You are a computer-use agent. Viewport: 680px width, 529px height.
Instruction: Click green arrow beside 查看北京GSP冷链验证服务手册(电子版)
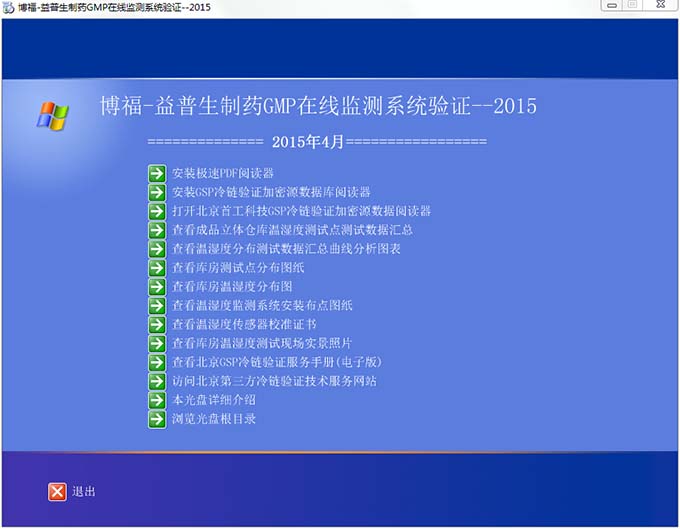coord(157,362)
